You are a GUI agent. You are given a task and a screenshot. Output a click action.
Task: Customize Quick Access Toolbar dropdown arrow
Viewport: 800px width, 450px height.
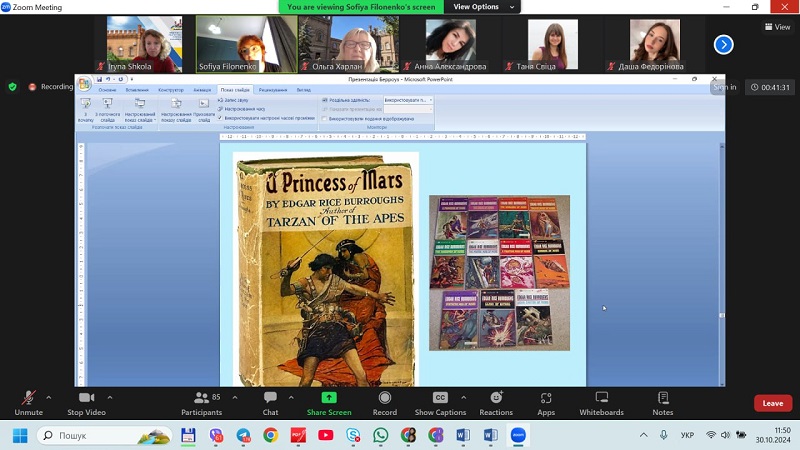click(132, 79)
